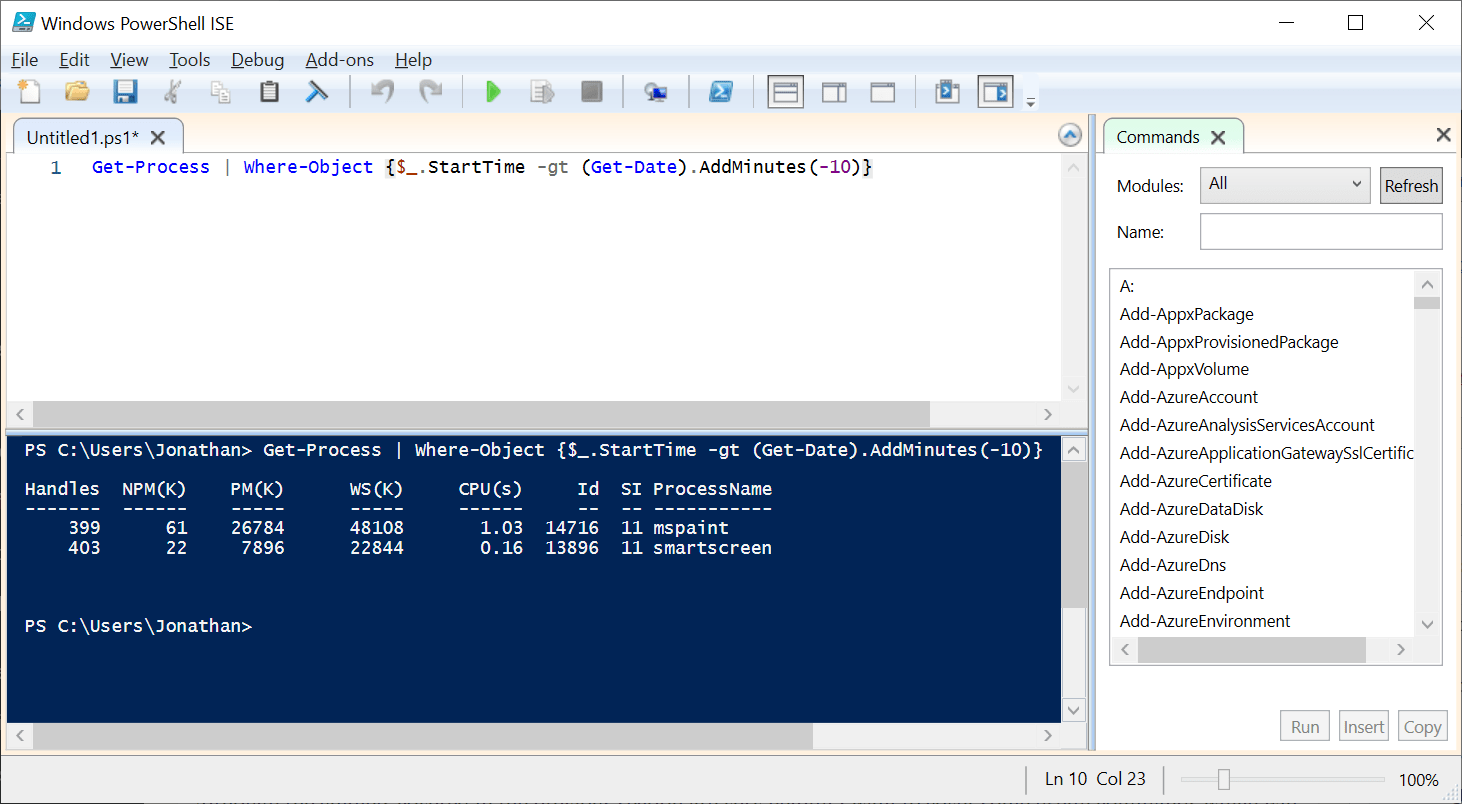Click the commands list horizontal scrollbar right arrow

pyautogui.click(x=1401, y=650)
